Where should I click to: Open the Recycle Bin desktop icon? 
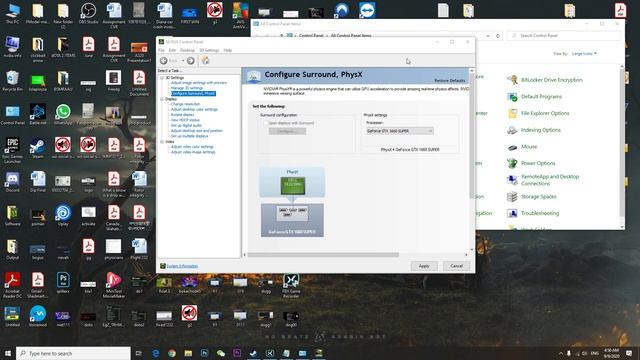click(12, 80)
